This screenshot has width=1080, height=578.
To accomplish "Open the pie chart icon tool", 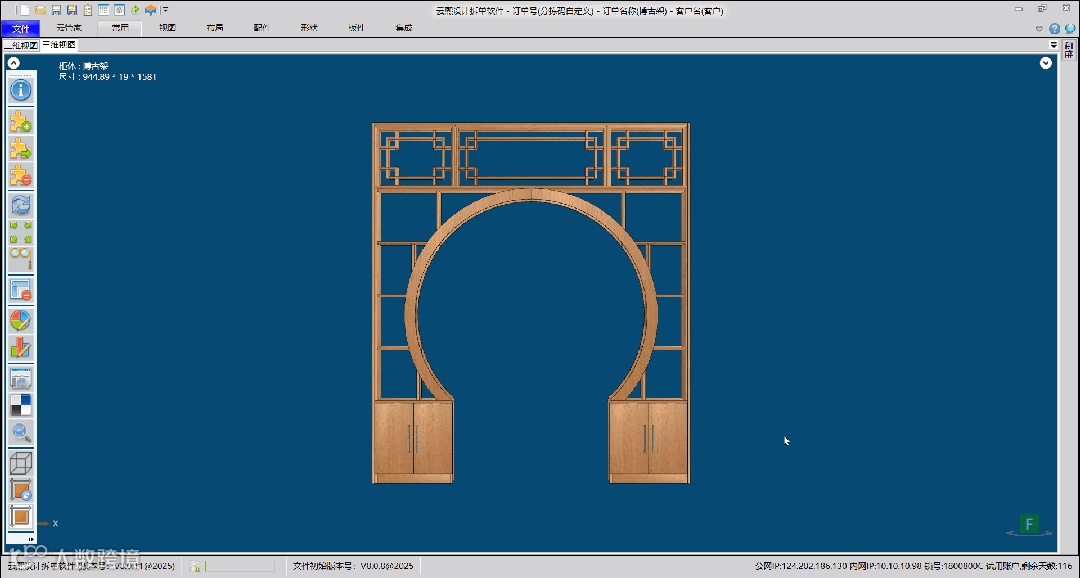I will pyautogui.click(x=20, y=321).
